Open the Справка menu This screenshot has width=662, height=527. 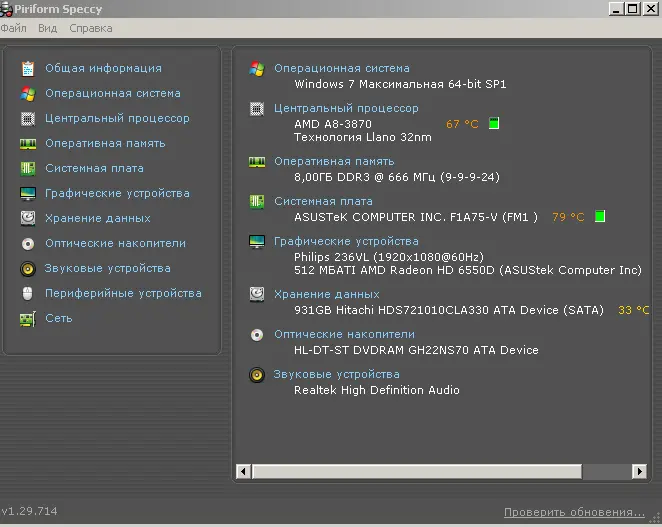91,28
